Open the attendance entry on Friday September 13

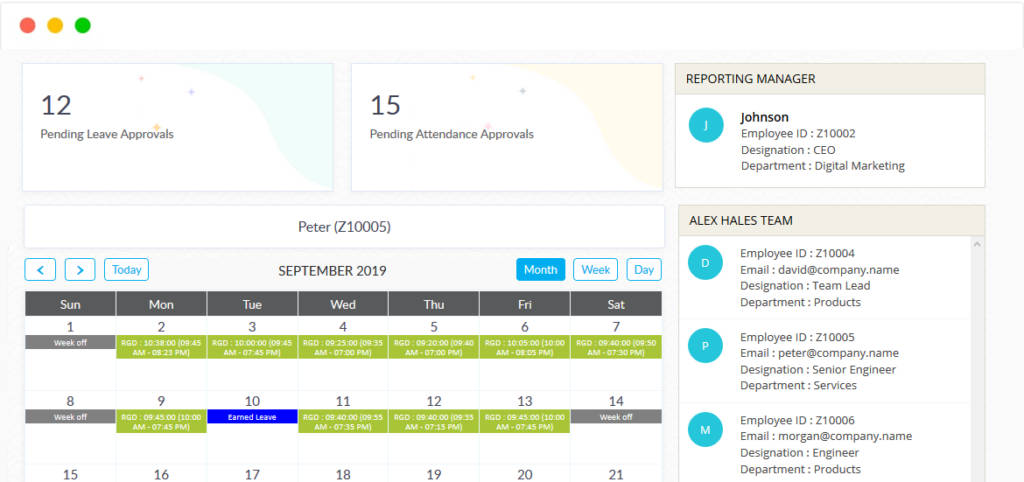point(524,421)
